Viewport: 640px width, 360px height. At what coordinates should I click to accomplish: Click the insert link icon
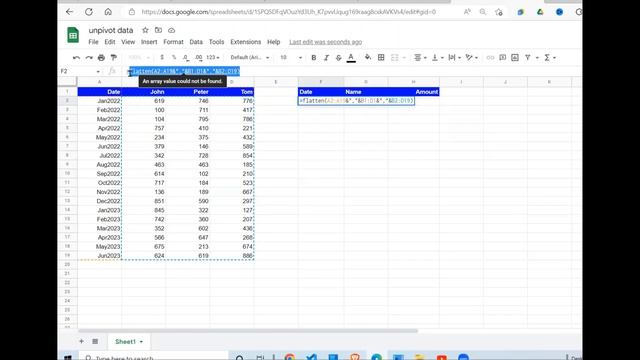(490, 58)
